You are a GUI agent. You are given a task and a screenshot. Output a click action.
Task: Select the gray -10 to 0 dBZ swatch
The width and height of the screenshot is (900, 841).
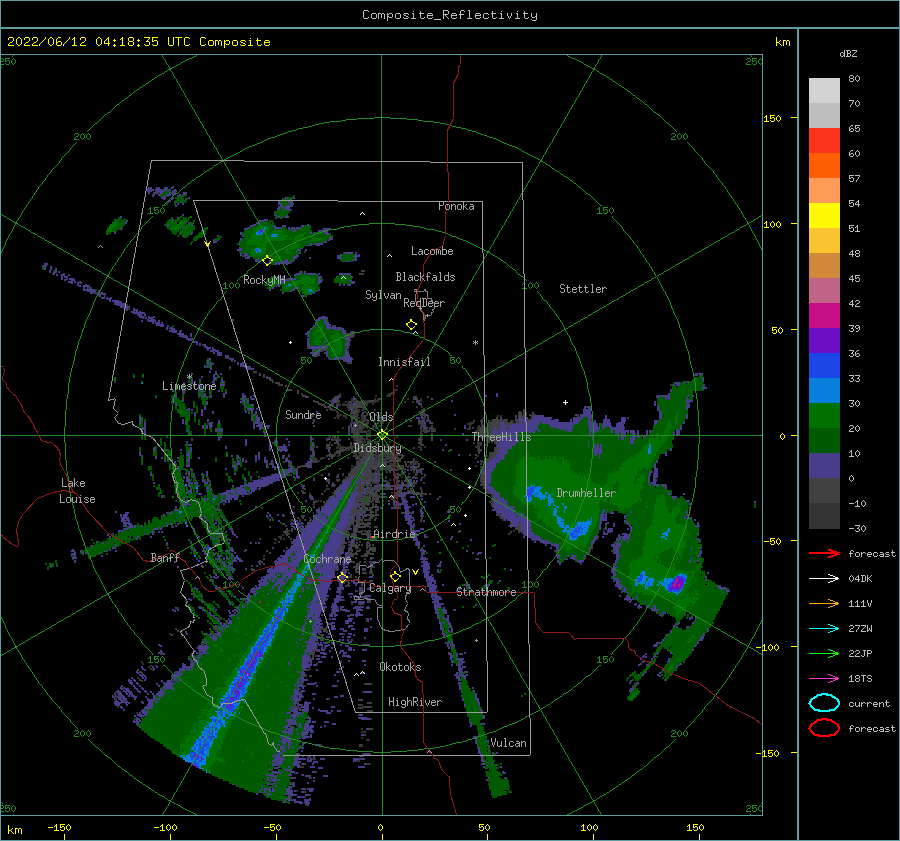[824, 490]
